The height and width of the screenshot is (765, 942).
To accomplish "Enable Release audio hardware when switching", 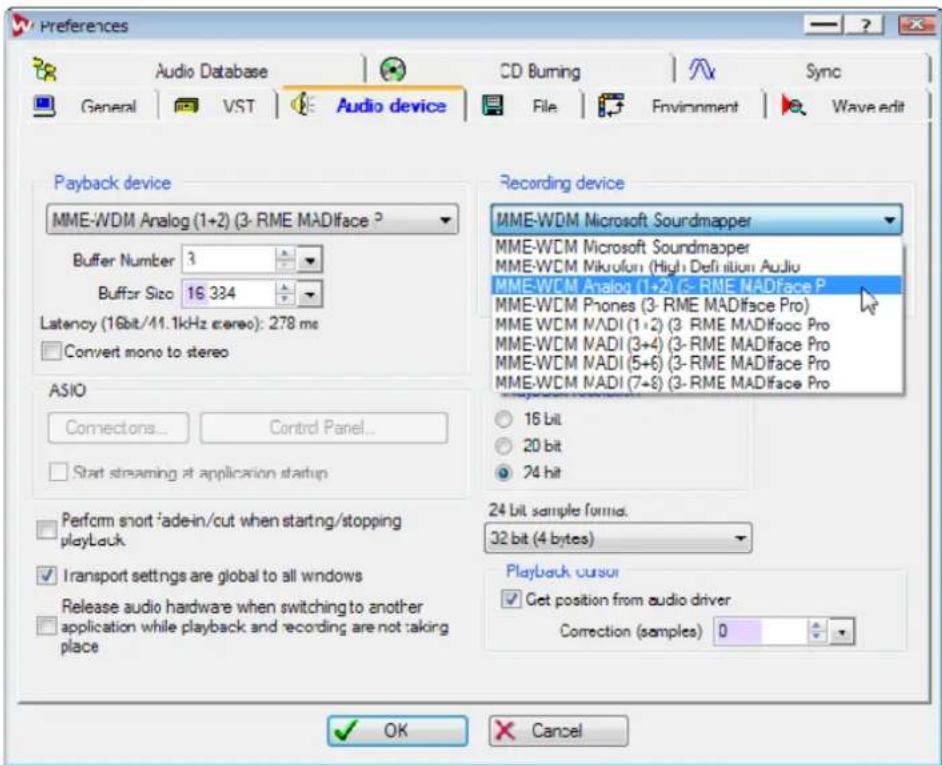I will click(x=46, y=626).
